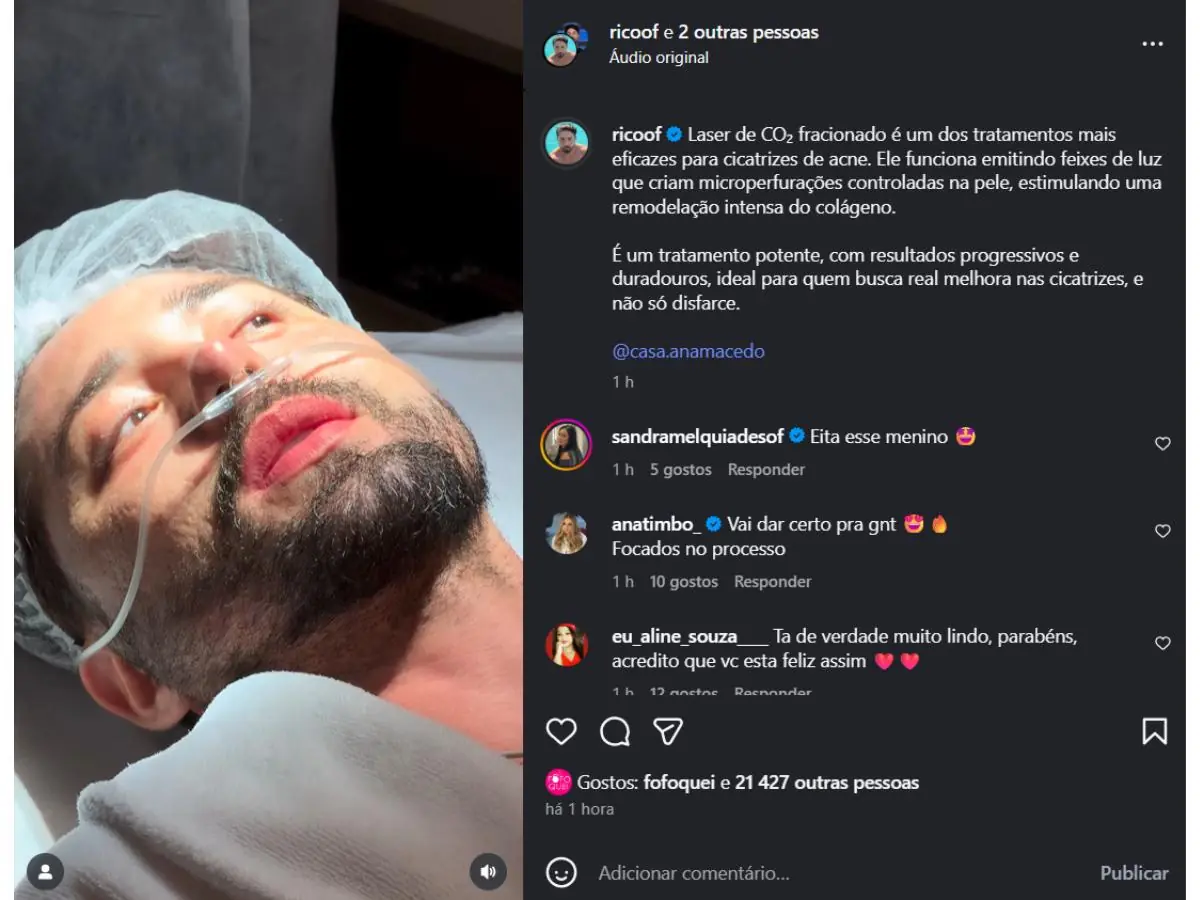The image size is (1200, 900).
Task: Reply to anatimbo_'s comment
Action: click(x=772, y=581)
